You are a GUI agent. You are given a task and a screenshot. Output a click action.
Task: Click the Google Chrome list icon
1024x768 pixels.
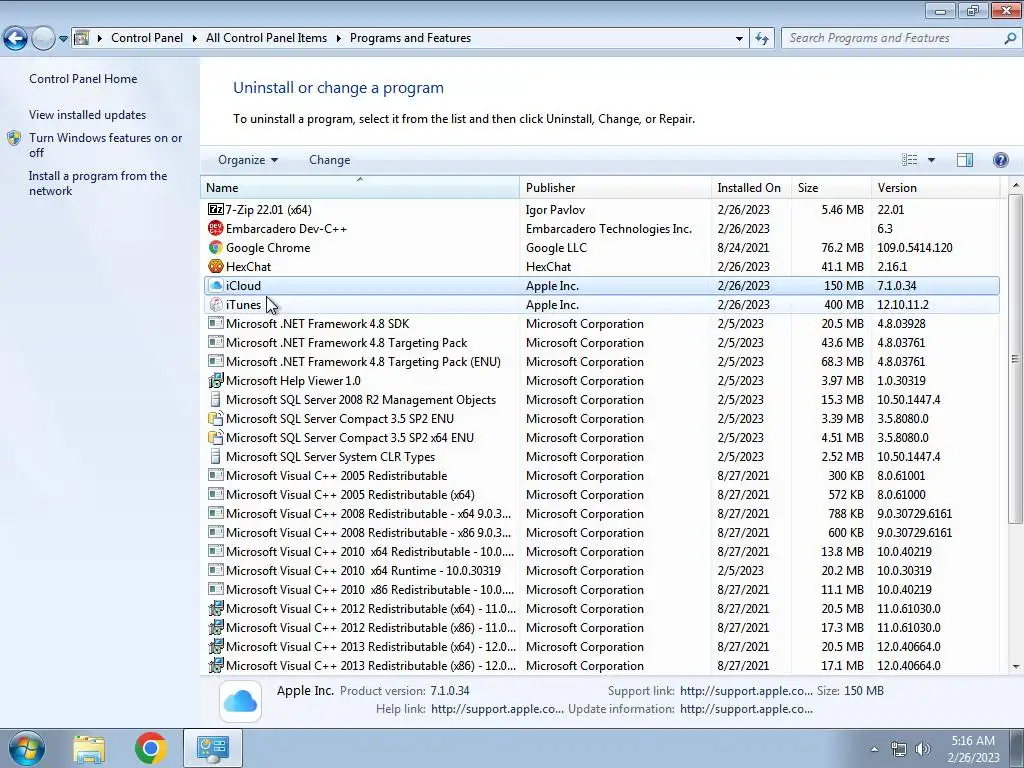point(216,248)
